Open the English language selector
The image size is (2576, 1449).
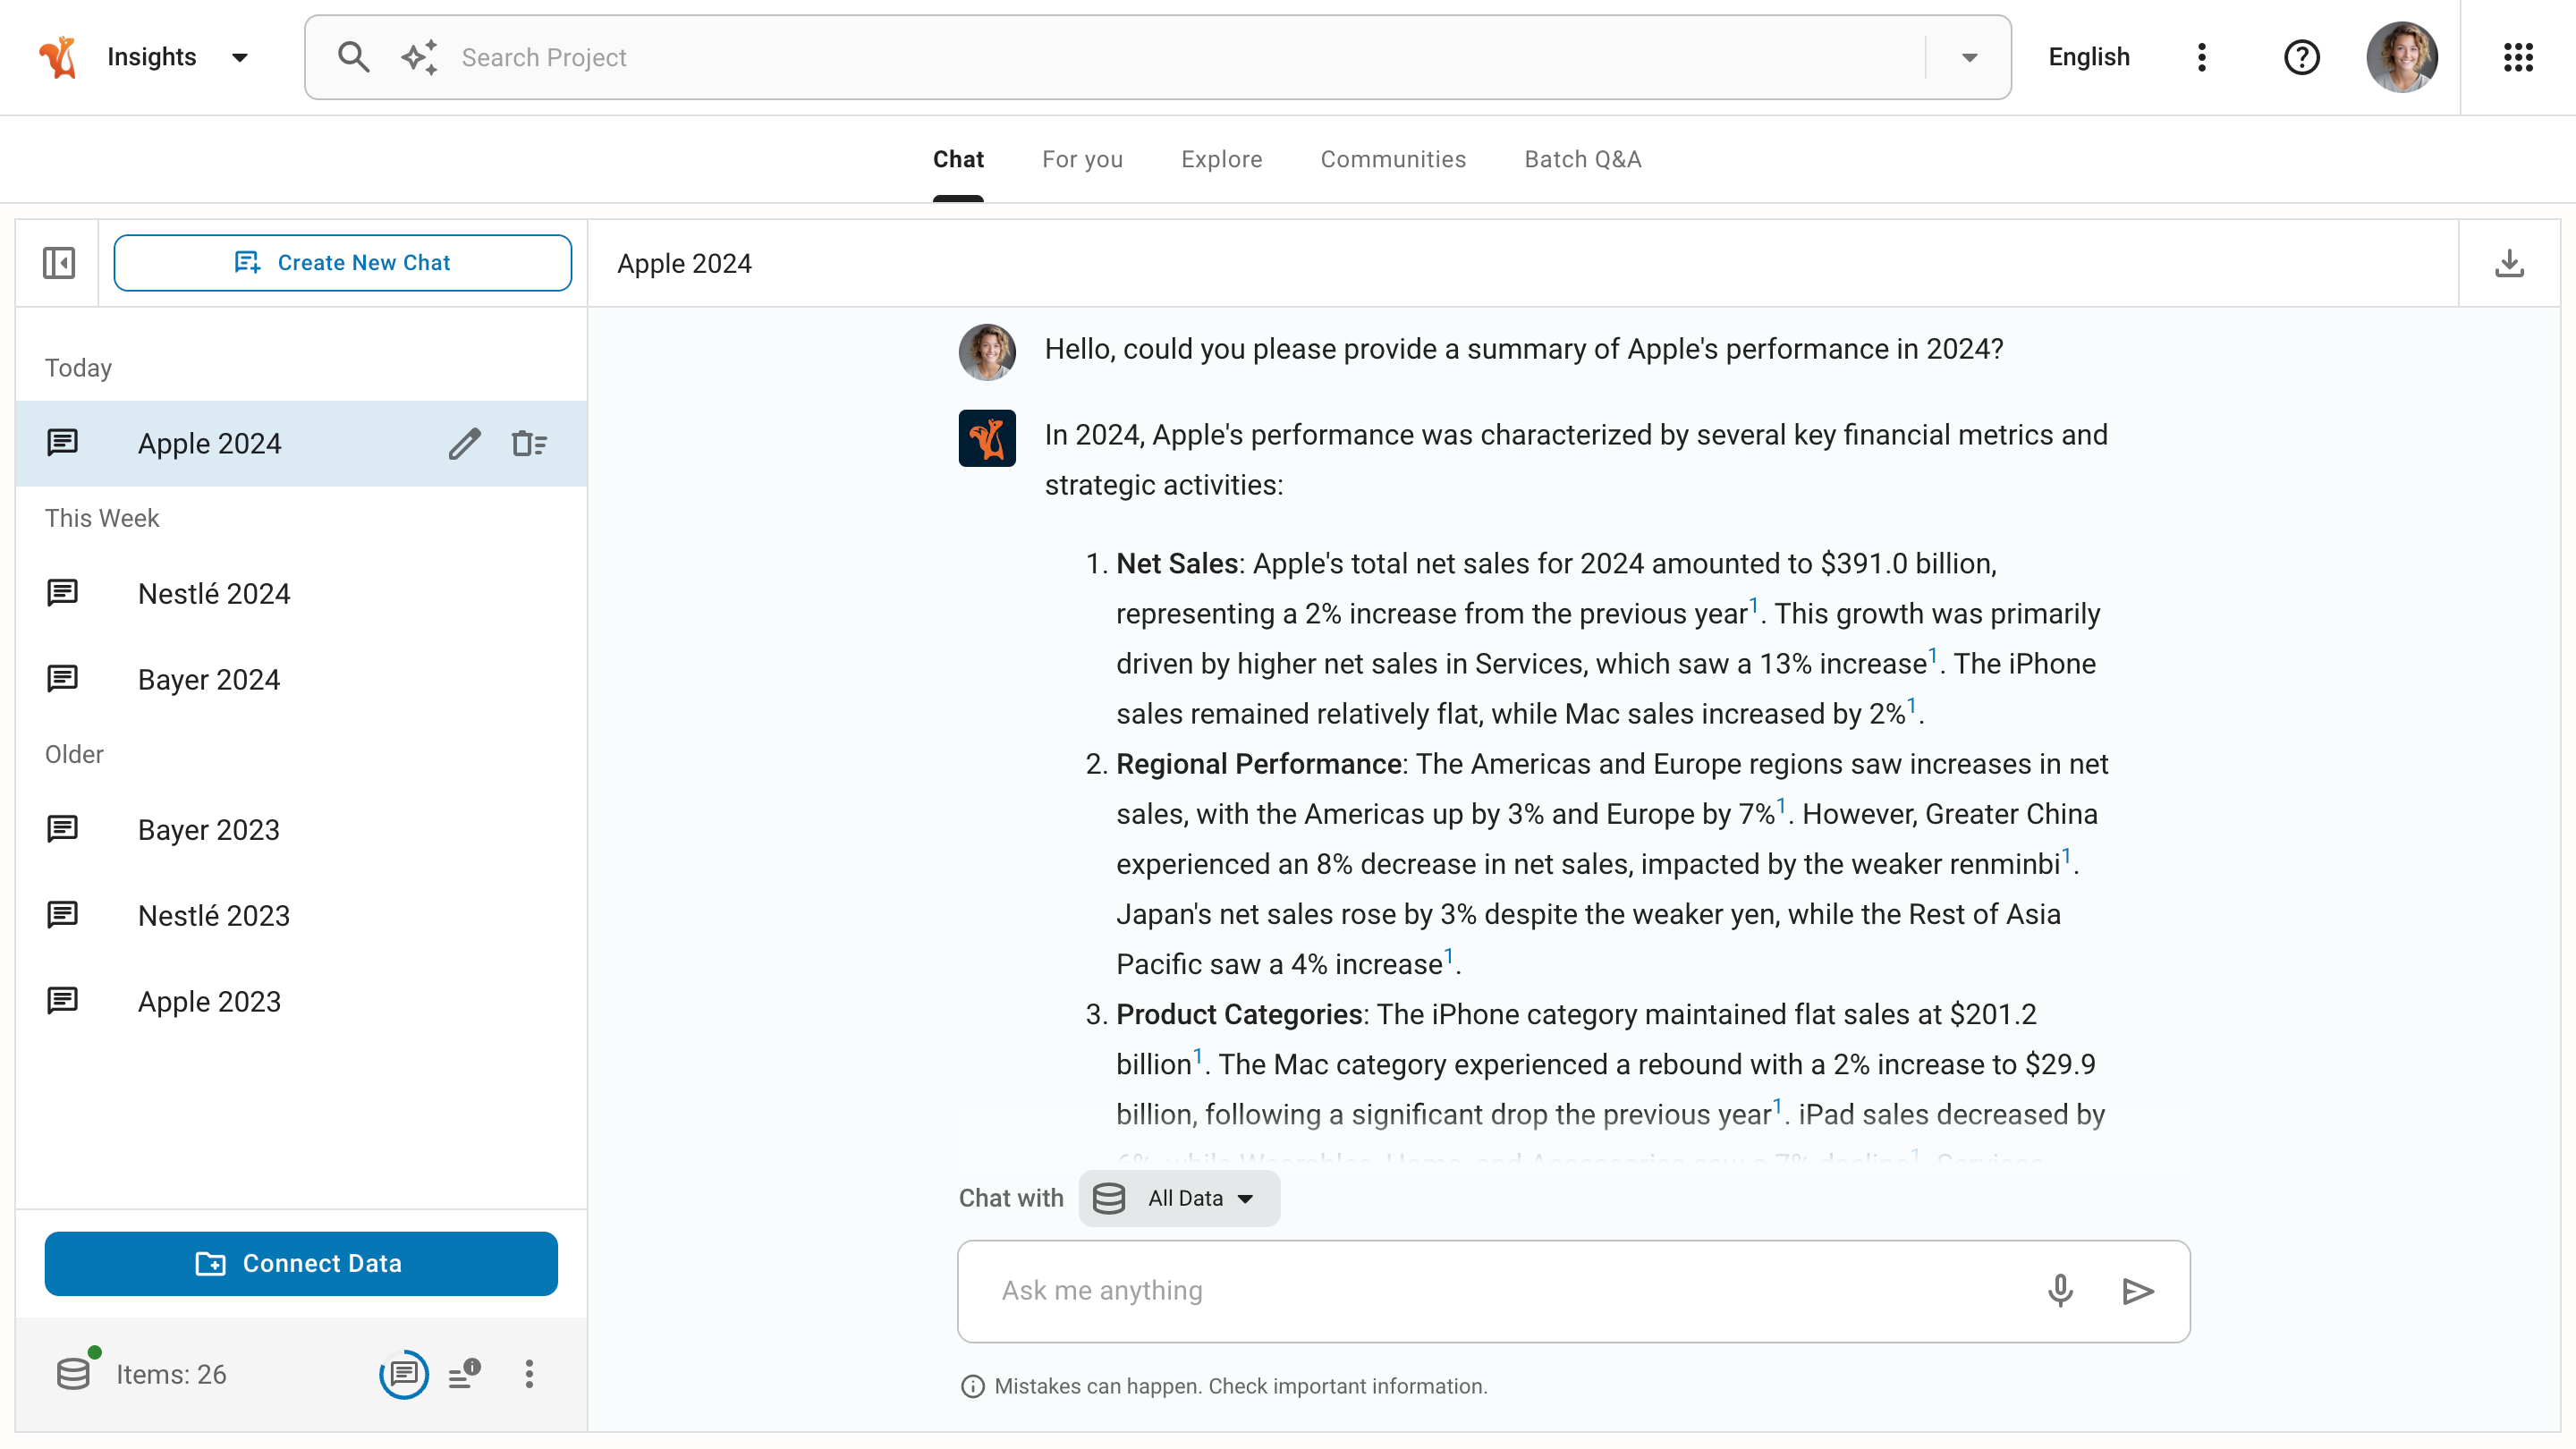pyautogui.click(x=2088, y=57)
